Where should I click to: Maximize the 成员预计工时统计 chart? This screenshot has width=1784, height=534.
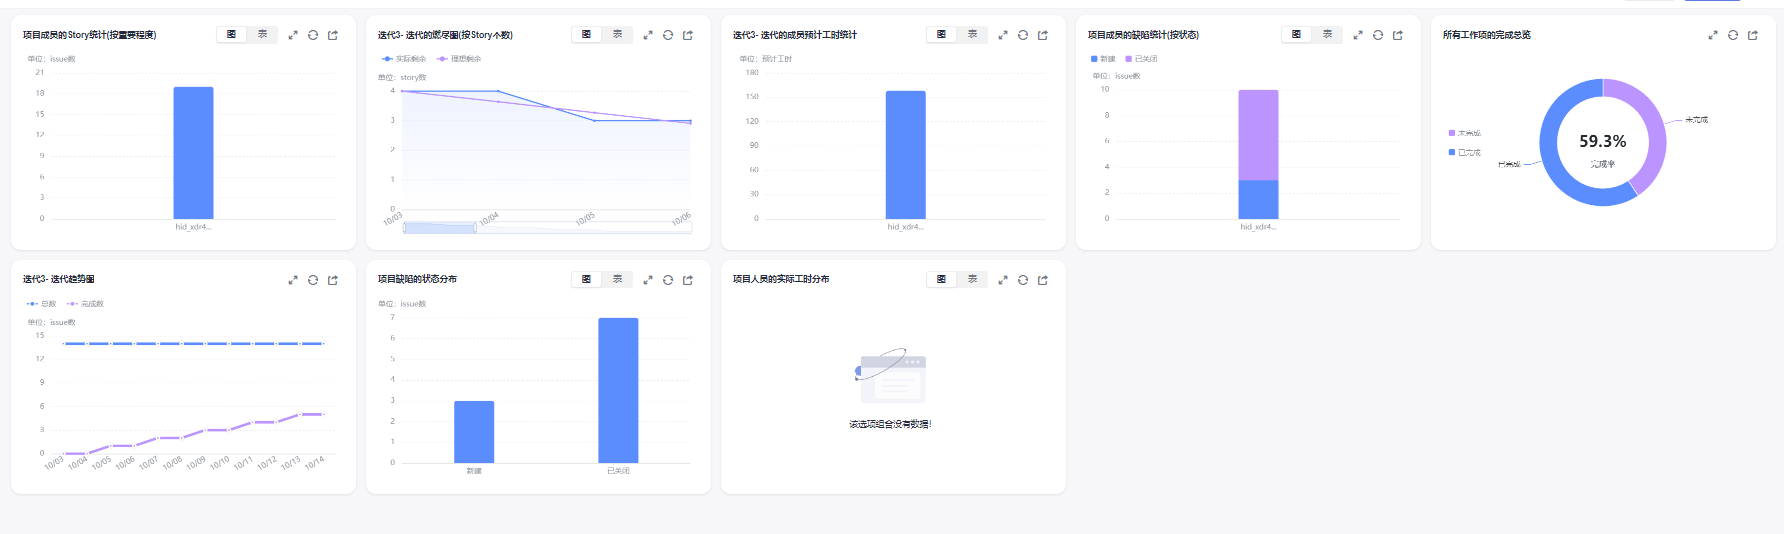pyautogui.click(x=1003, y=35)
